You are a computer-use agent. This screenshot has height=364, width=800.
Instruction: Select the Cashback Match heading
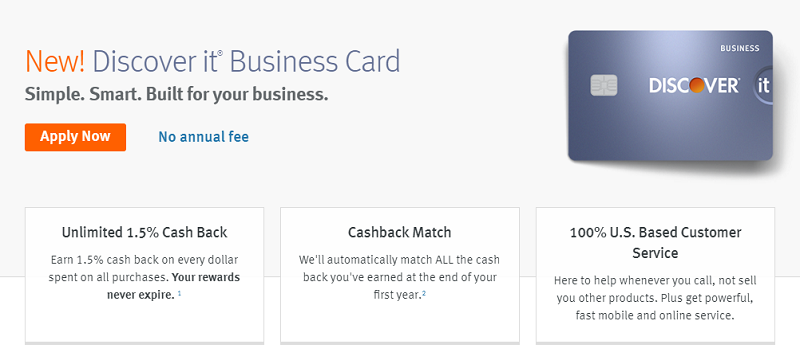(399, 232)
